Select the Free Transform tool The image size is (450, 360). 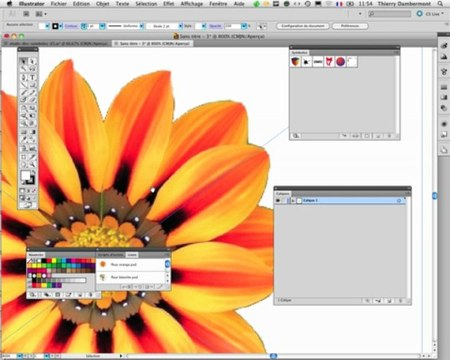tap(32, 116)
